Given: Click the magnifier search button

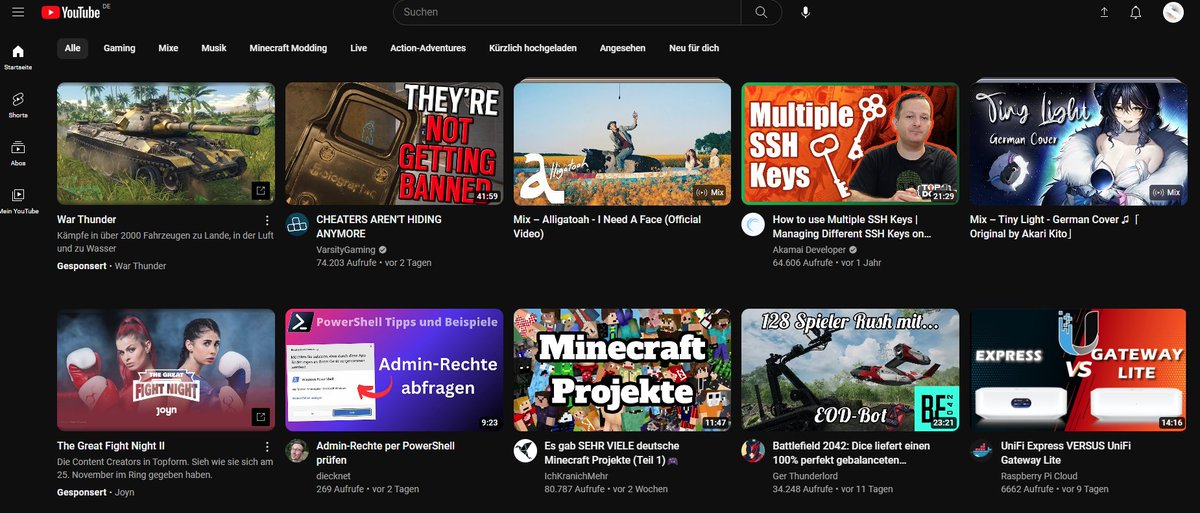Looking at the screenshot, I should tap(761, 12).
